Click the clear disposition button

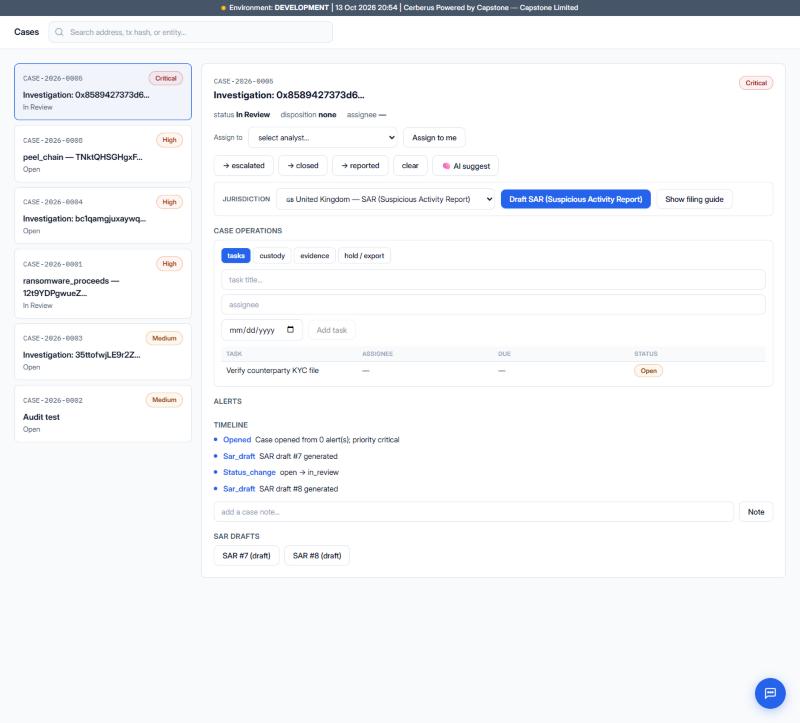[410, 166]
